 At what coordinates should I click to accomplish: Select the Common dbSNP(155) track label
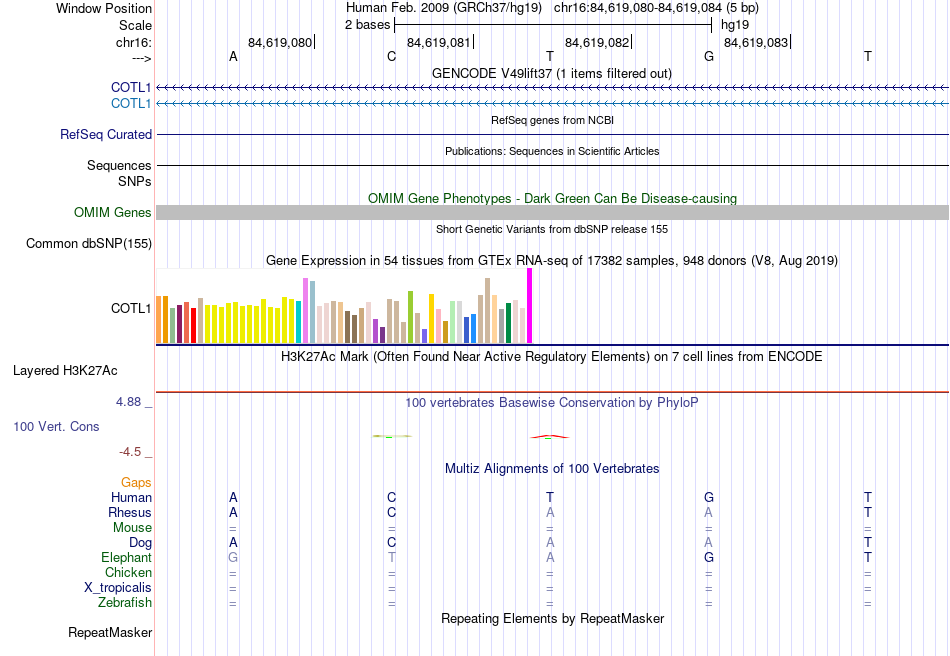88,244
